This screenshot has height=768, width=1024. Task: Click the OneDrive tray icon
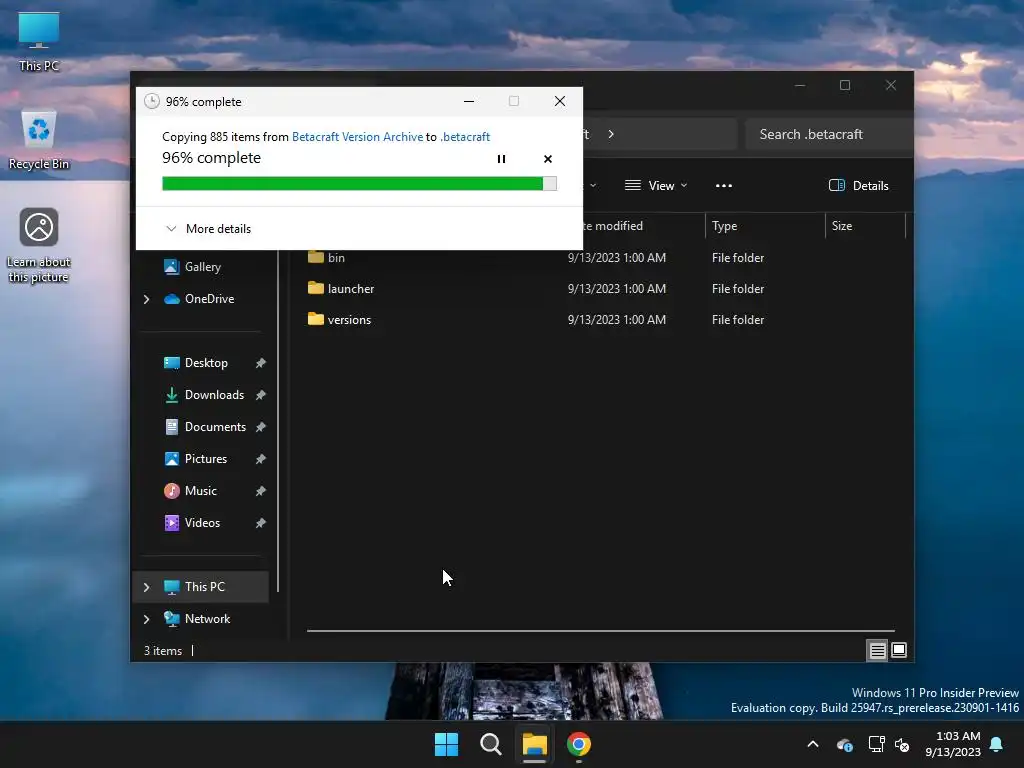pyautogui.click(x=844, y=744)
